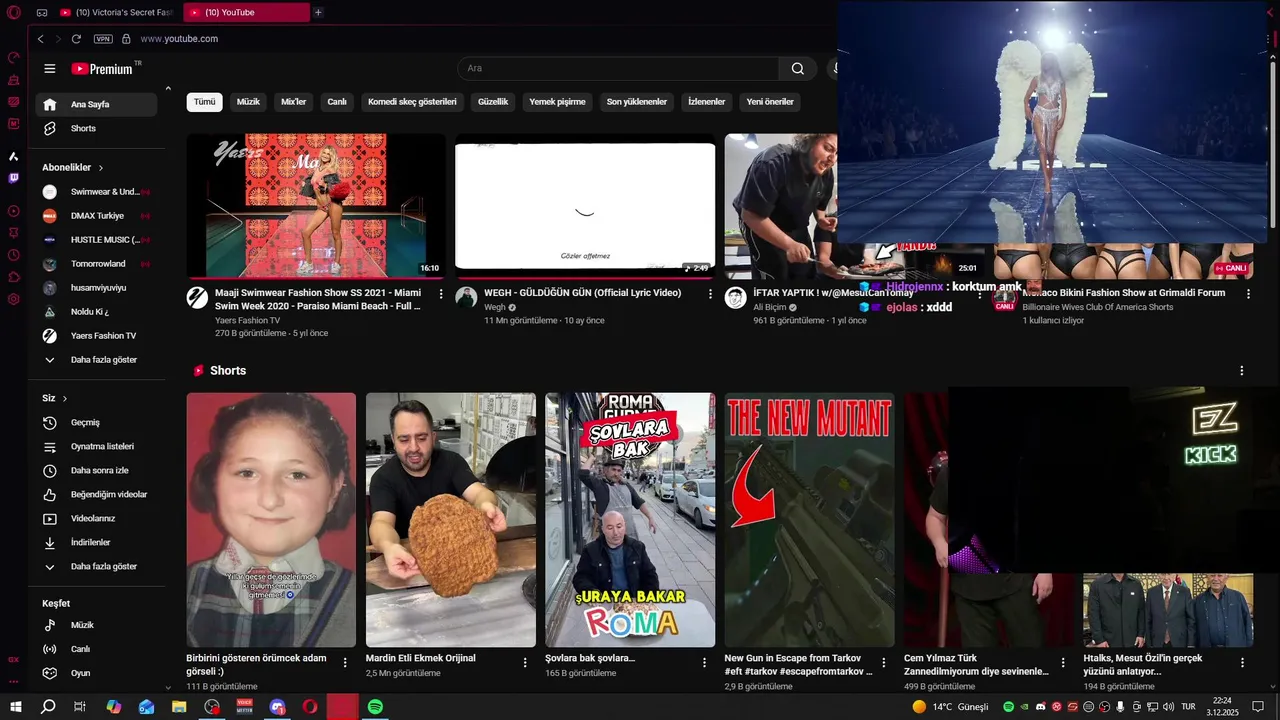Select the Tümü filter chip
This screenshot has height=720, width=1280.
tap(204, 102)
